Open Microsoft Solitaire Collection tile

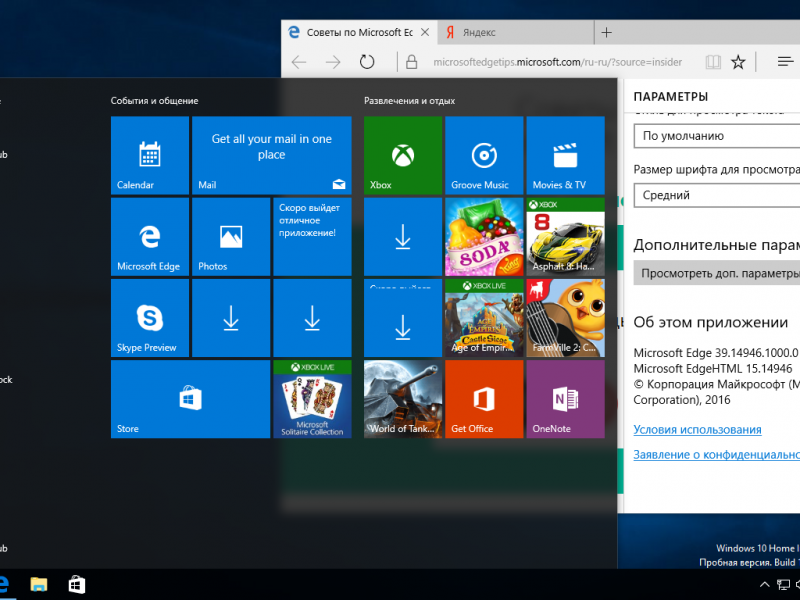(x=312, y=399)
